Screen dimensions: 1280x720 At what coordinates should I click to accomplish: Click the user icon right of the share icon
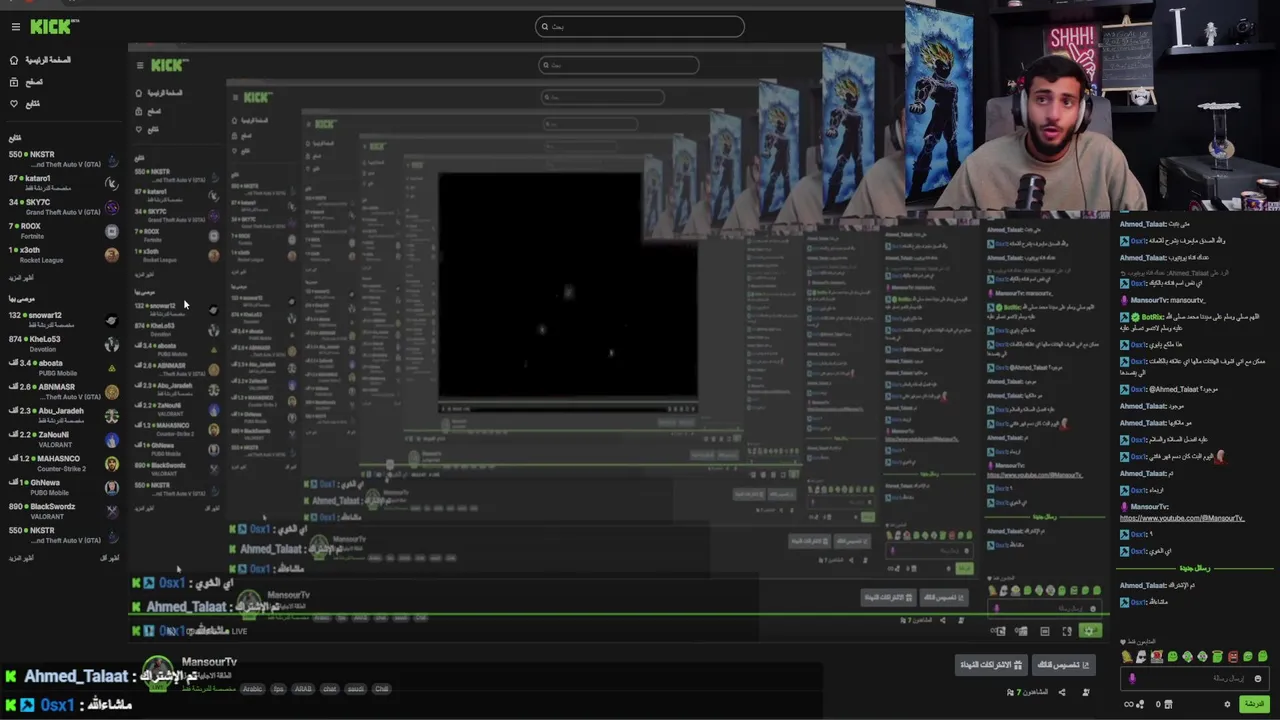click(1086, 692)
